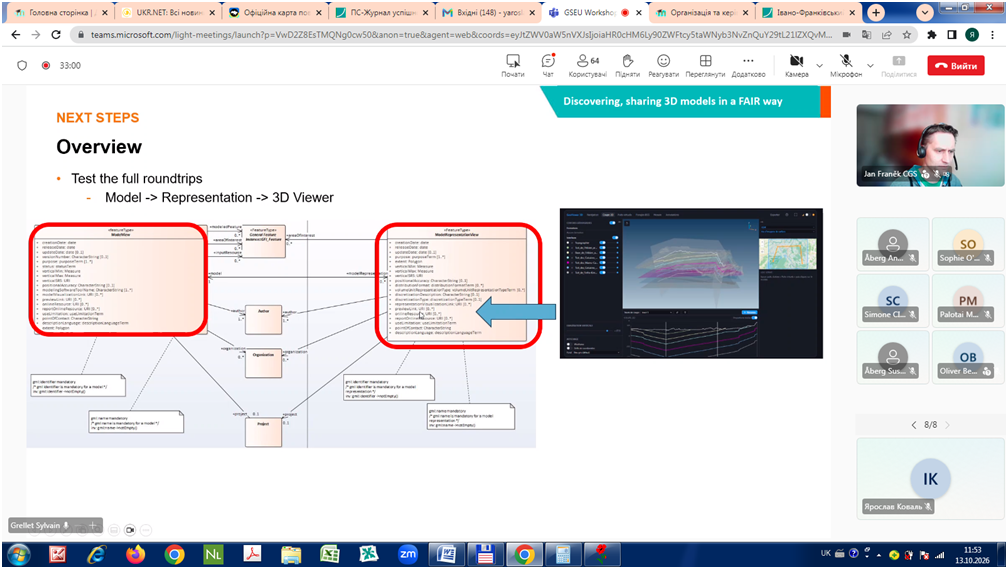
Task: Open Chrome extensions puzzle icon
Action: click(x=932, y=35)
